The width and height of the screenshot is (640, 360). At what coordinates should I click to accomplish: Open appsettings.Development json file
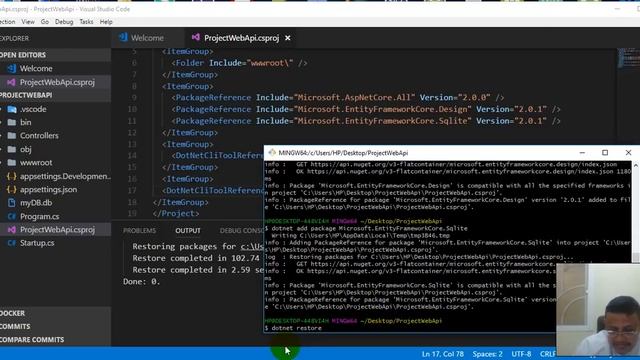(65, 176)
